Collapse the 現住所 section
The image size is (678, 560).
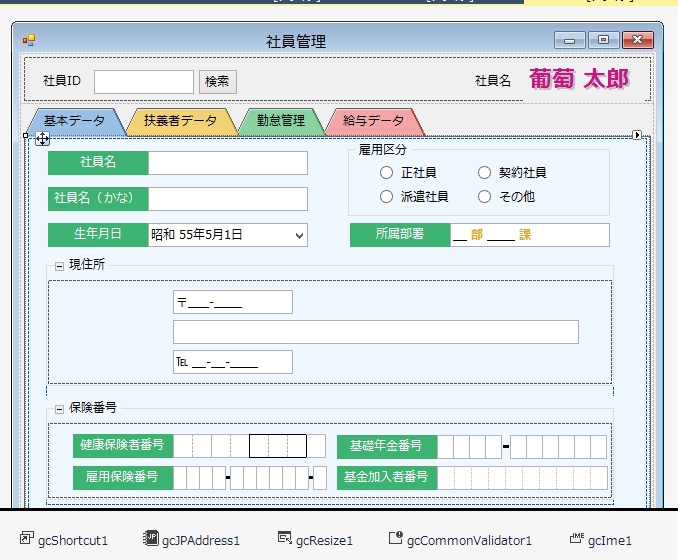(59, 266)
